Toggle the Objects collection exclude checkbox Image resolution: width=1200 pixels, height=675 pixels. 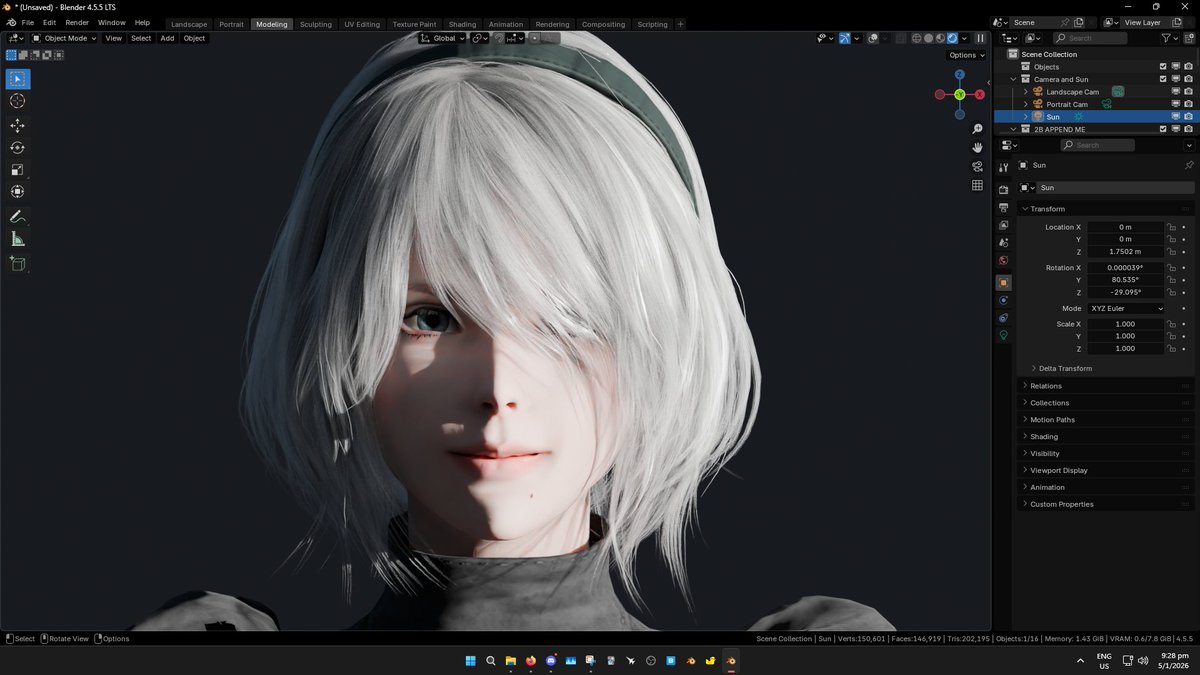(1163, 67)
